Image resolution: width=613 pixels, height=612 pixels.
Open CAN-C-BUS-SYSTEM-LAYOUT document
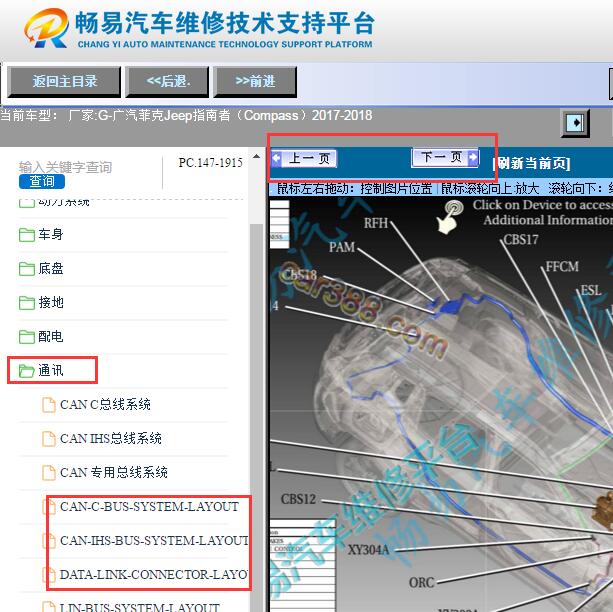[149, 507]
